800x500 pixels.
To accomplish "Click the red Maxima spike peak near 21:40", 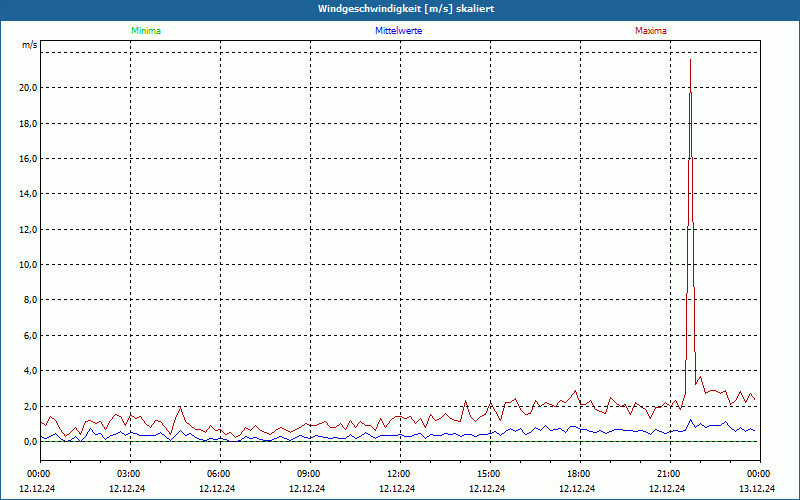I will tap(690, 60).
